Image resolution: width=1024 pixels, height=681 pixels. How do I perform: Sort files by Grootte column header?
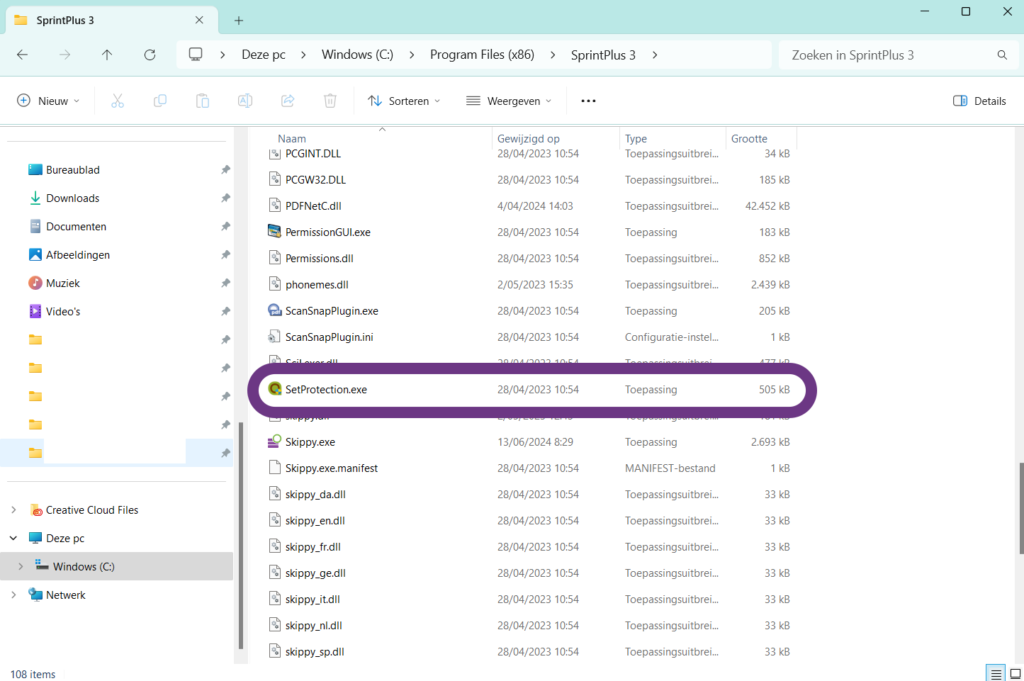(x=749, y=139)
